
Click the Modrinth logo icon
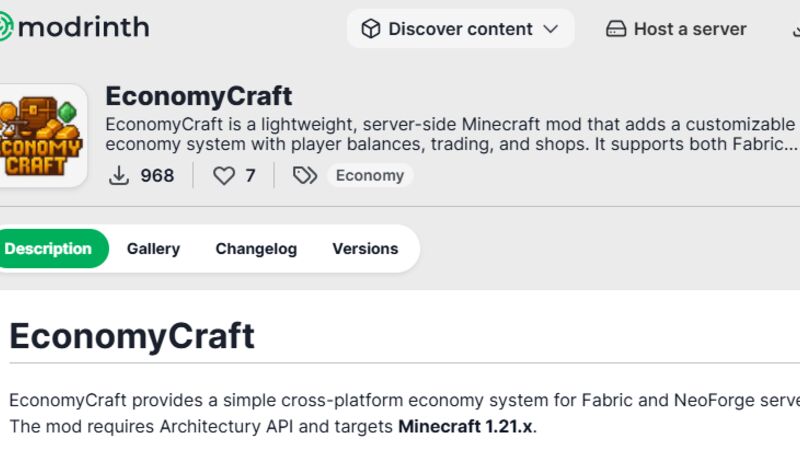5,27
